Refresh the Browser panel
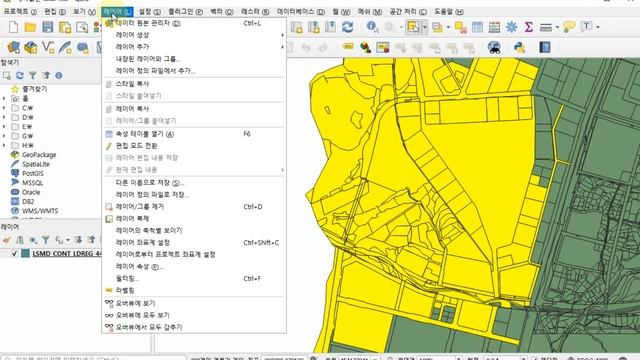The width and height of the screenshot is (640, 360). tap(20, 76)
